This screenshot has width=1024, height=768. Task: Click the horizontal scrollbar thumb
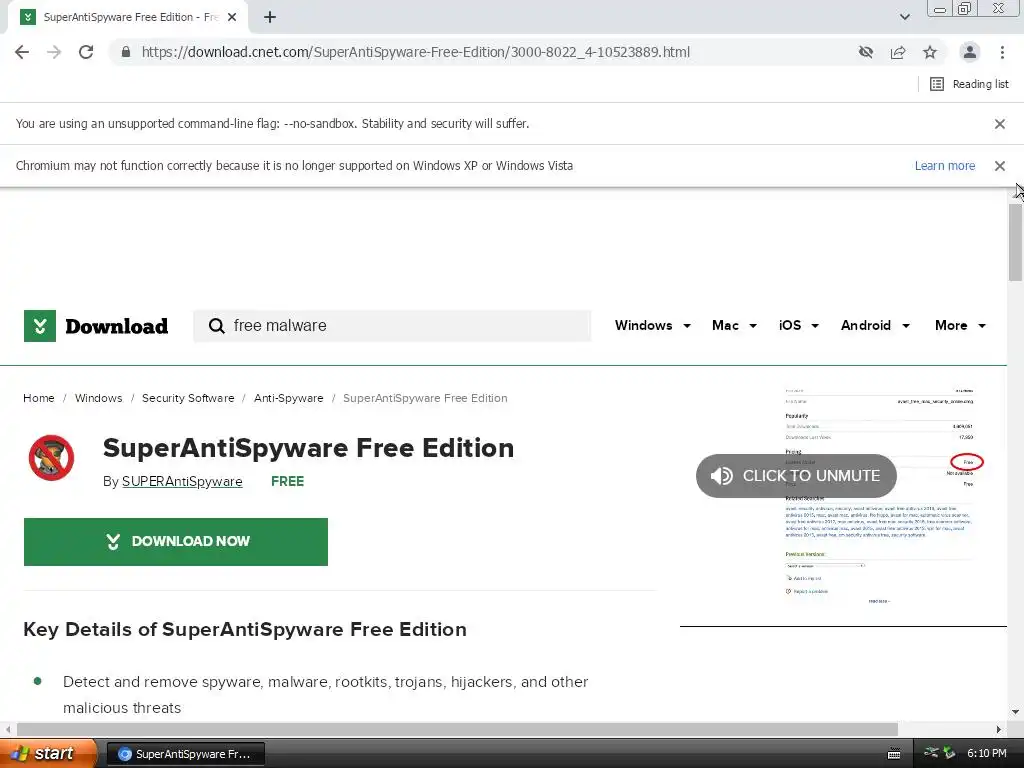[x=457, y=729]
